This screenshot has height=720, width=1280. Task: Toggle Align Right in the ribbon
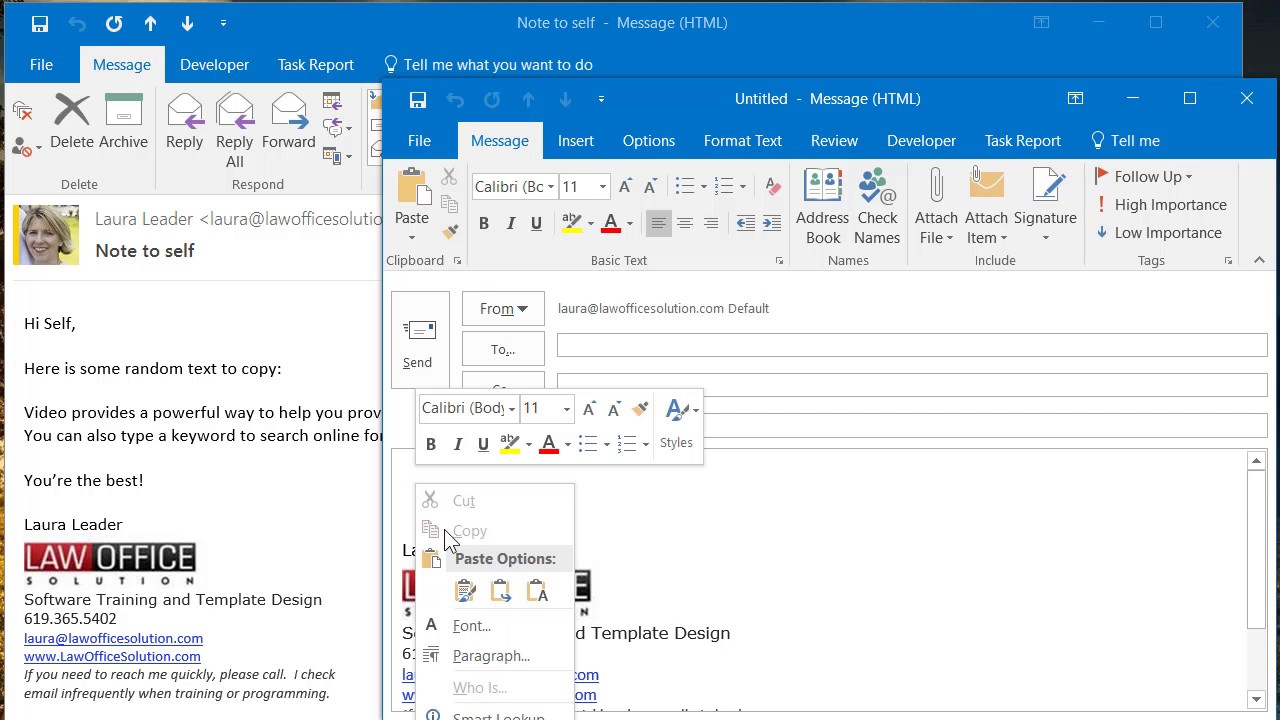pos(711,224)
